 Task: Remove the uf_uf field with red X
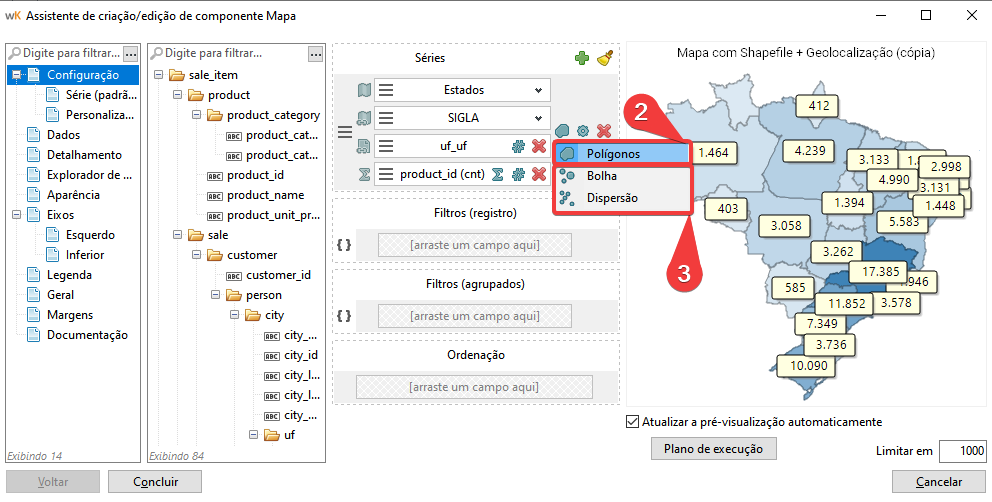[539, 146]
